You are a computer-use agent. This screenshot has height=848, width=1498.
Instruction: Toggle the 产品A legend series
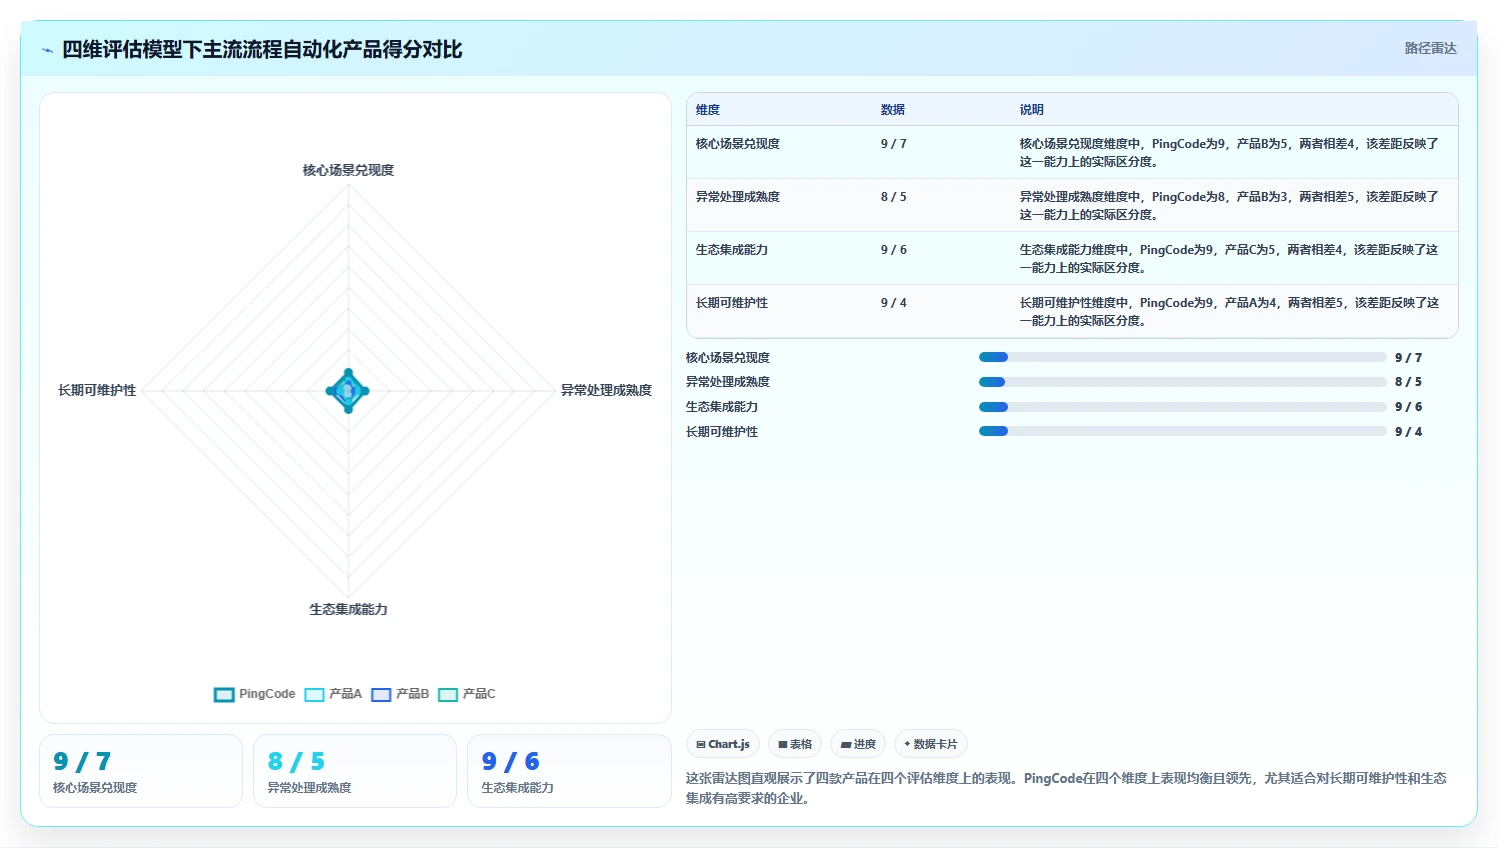click(x=333, y=694)
